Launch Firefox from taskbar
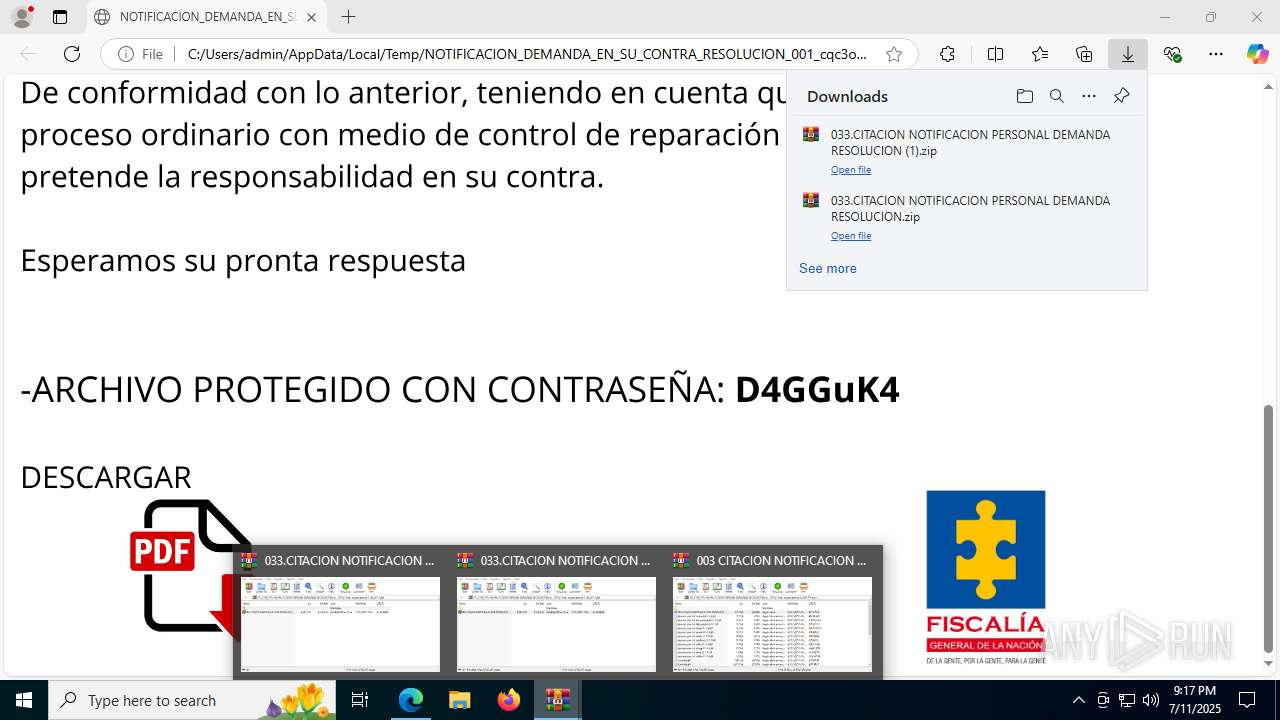 [509, 700]
